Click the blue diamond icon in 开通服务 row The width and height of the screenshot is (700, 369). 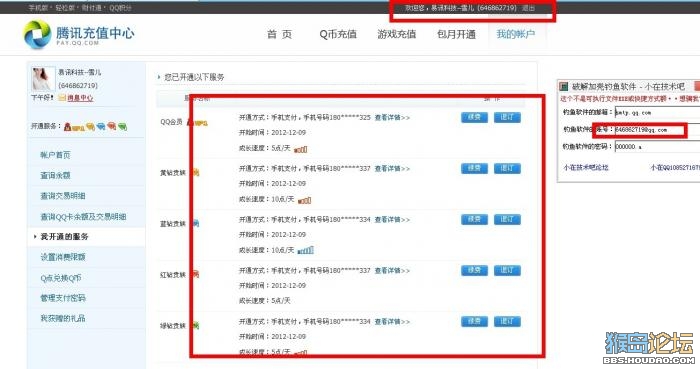click(x=101, y=127)
